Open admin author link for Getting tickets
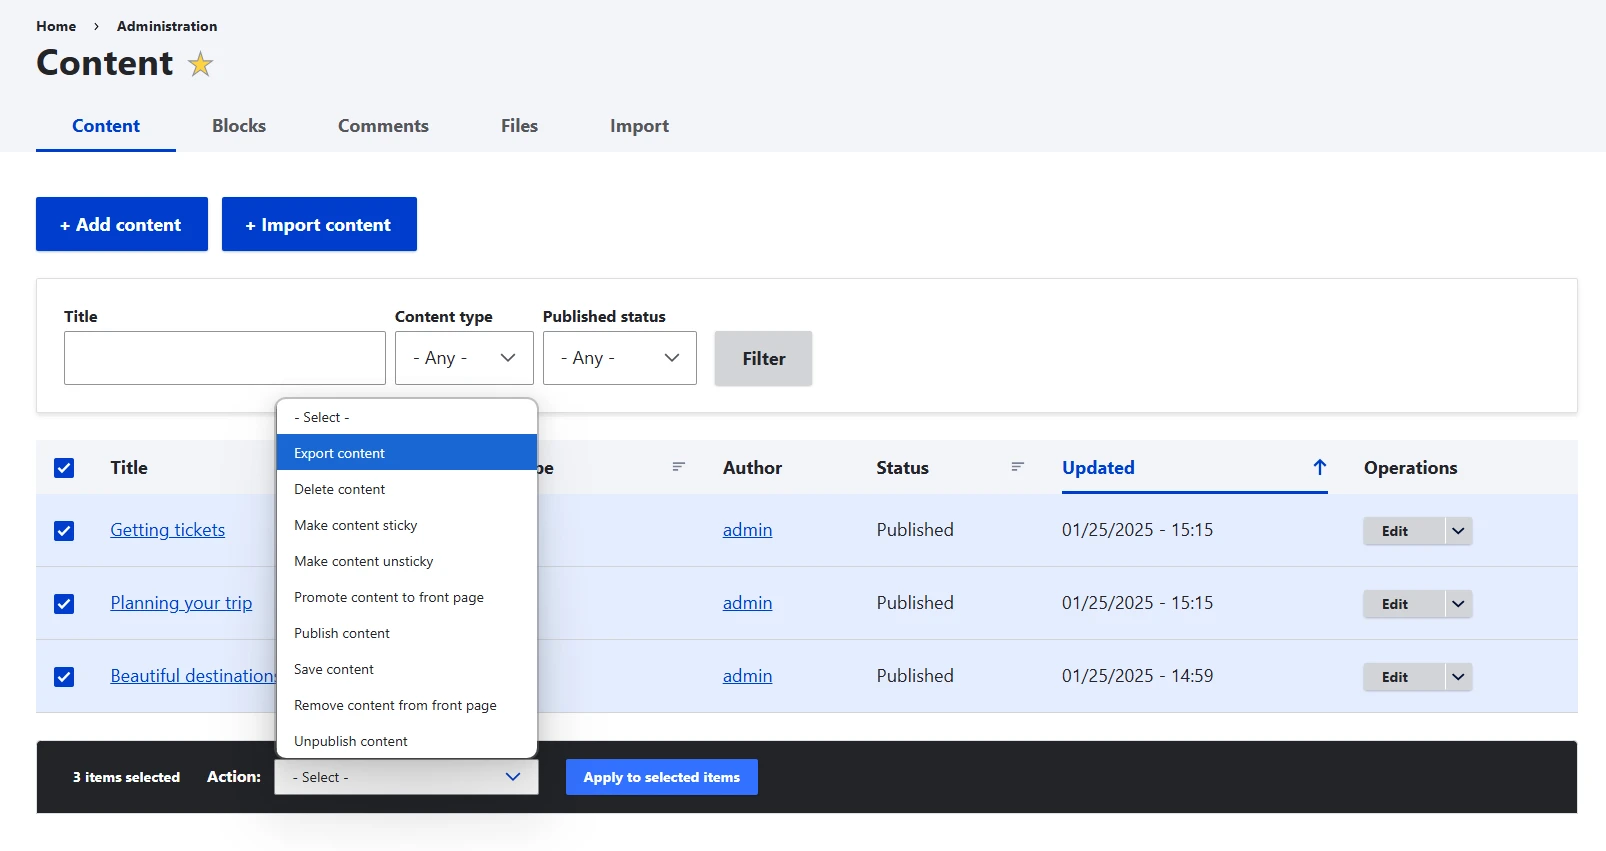 click(747, 530)
